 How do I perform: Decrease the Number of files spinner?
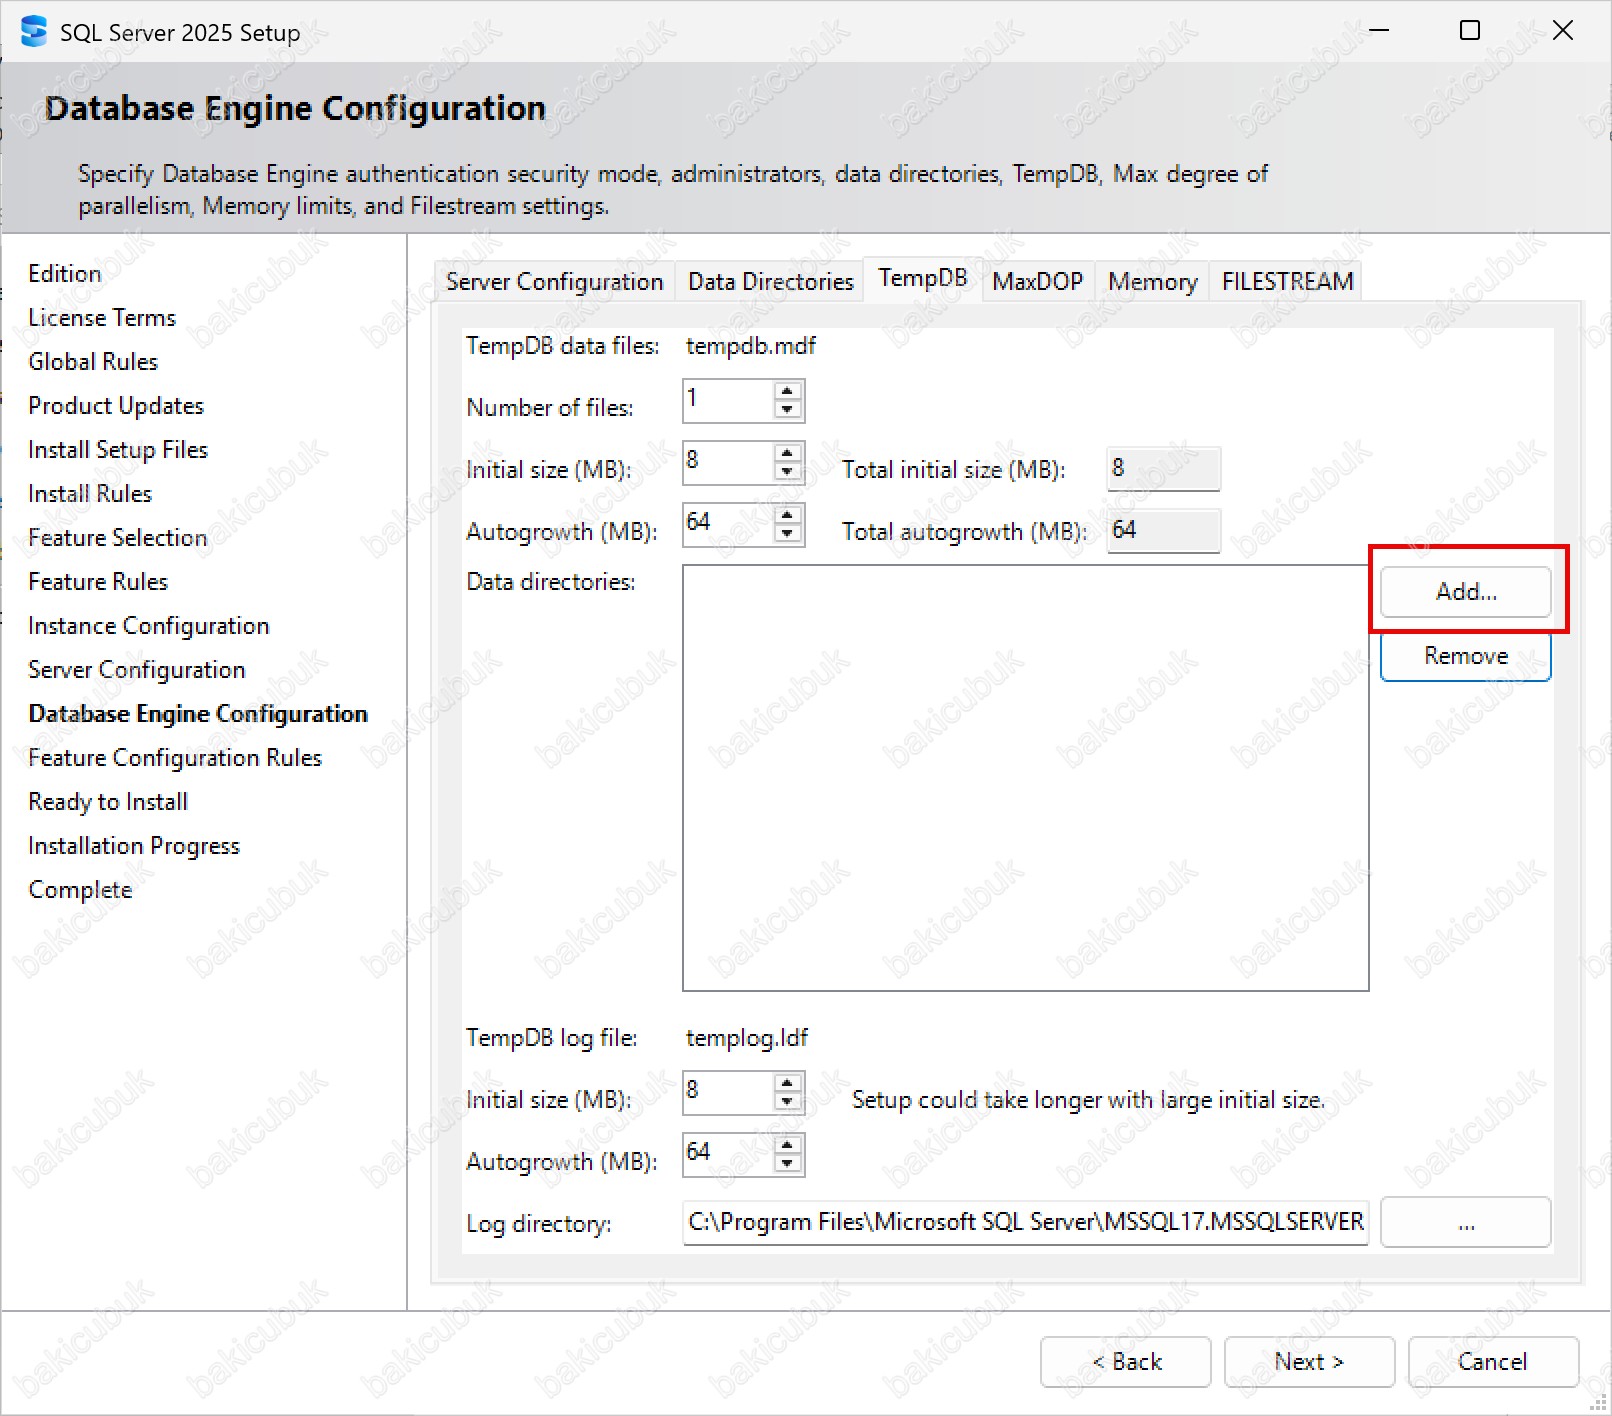click(x=788, y=410)
